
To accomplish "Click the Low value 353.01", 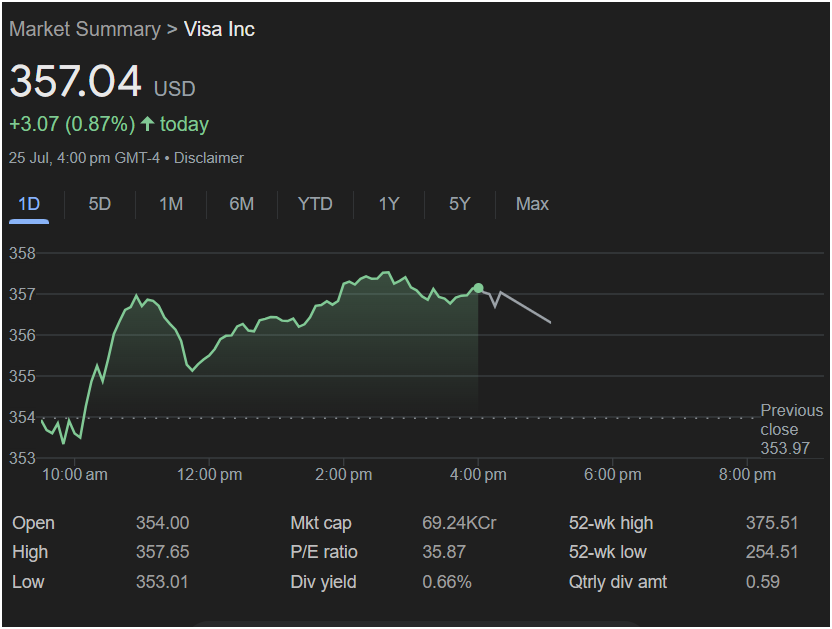I will [x=162, y=582].
